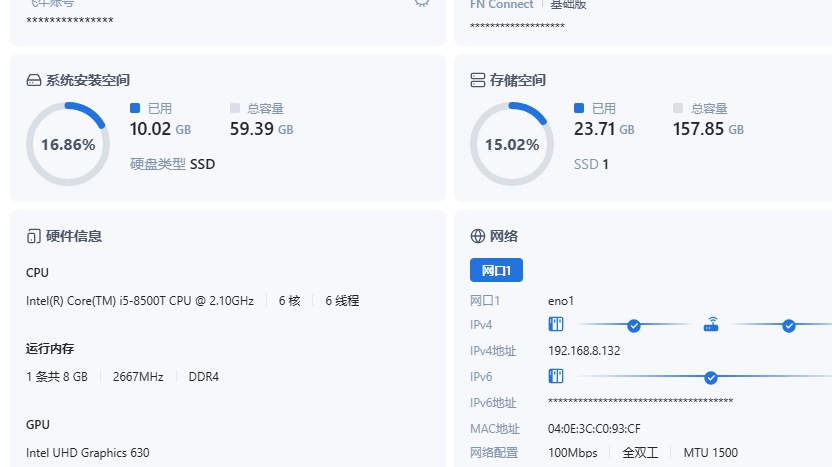832x467 pixels.
Task: Click the masked IPv6 address value
Action: click(x=640, y=401)
